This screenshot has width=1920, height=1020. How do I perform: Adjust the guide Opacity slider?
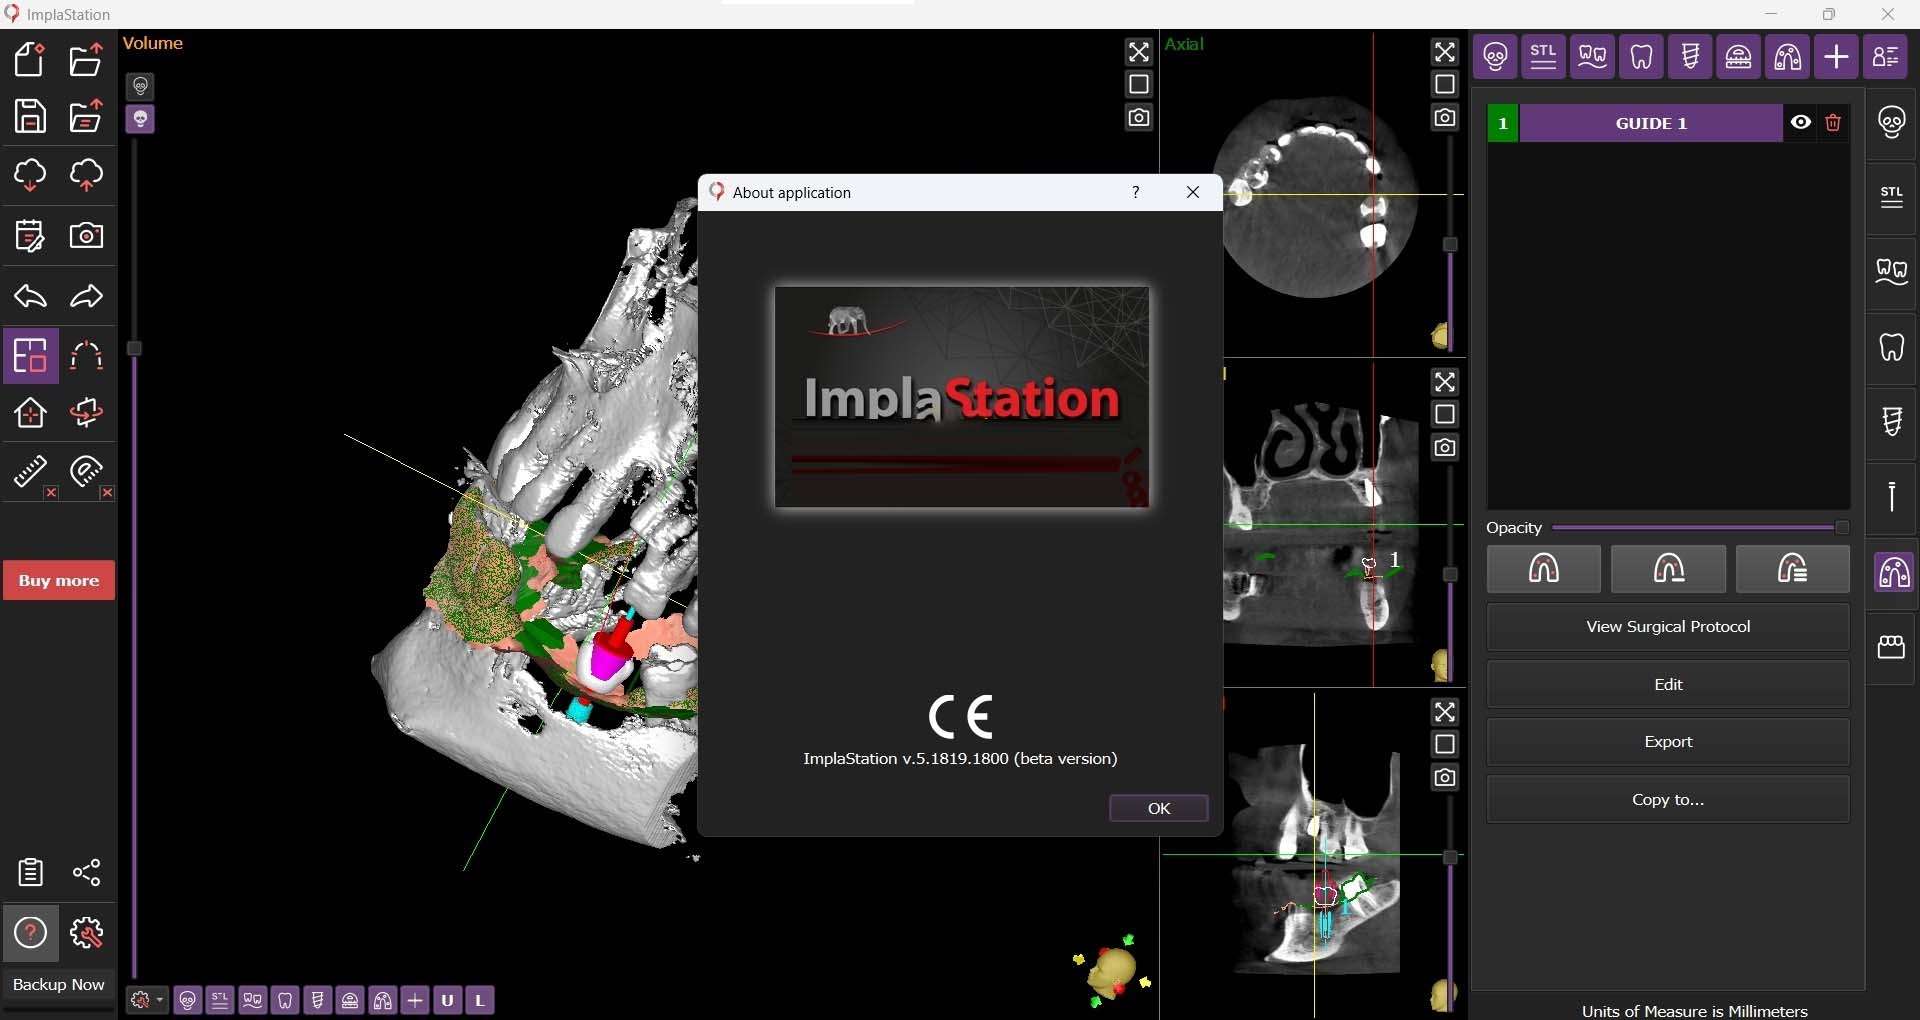click(x=1842, y=528)
